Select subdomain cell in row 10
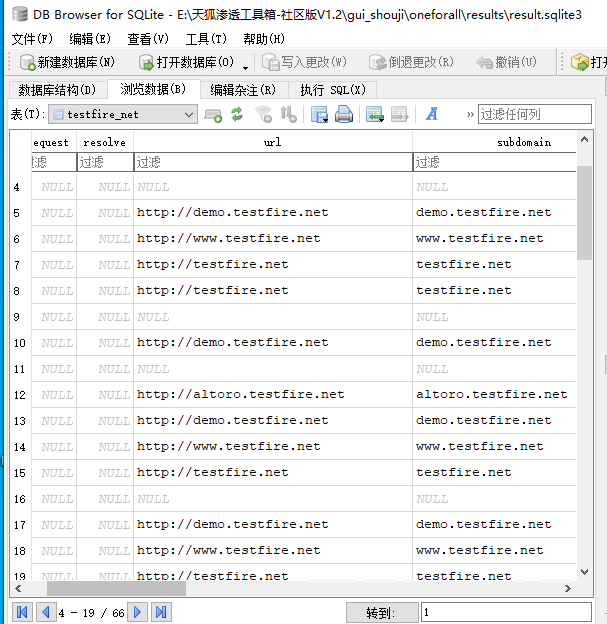The height and width of the screenshot is (624, 607). pyautogui.click(x=494, y=343)
